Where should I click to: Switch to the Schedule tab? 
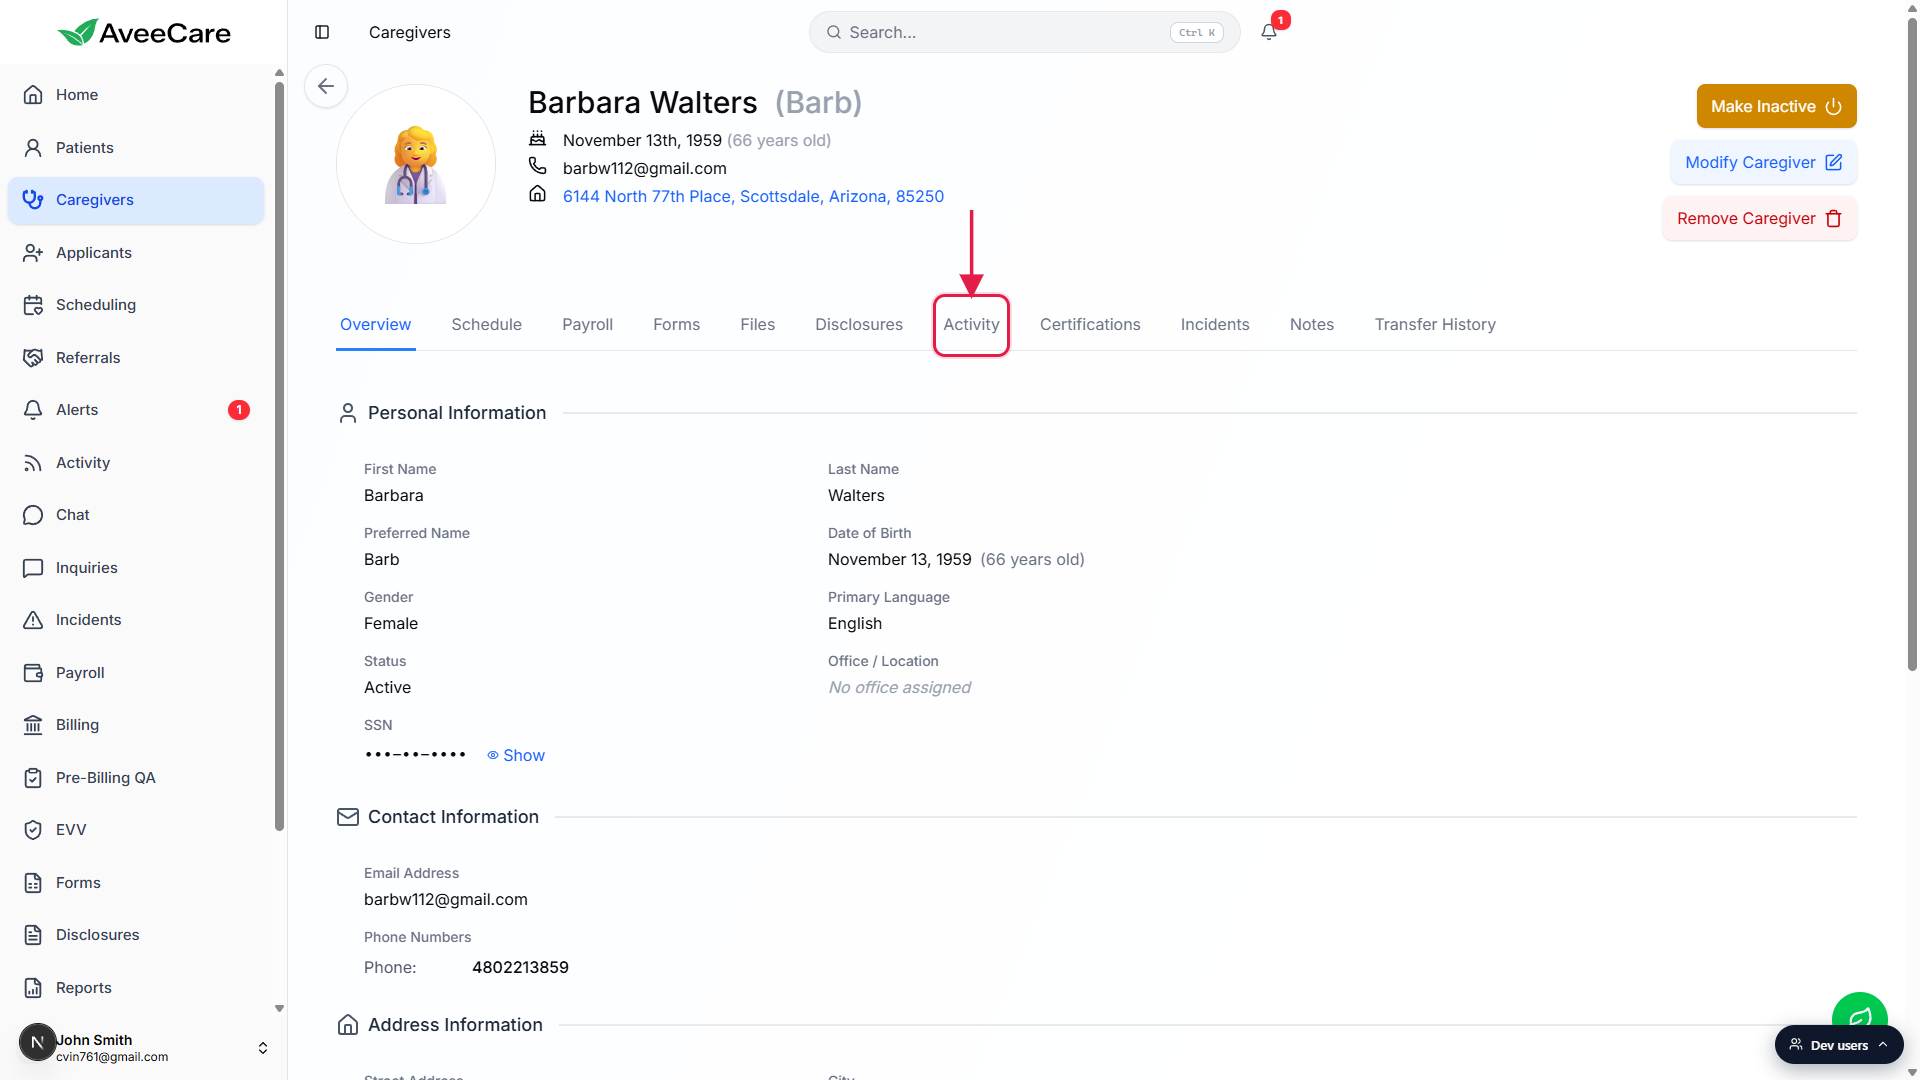coord(486,325)
